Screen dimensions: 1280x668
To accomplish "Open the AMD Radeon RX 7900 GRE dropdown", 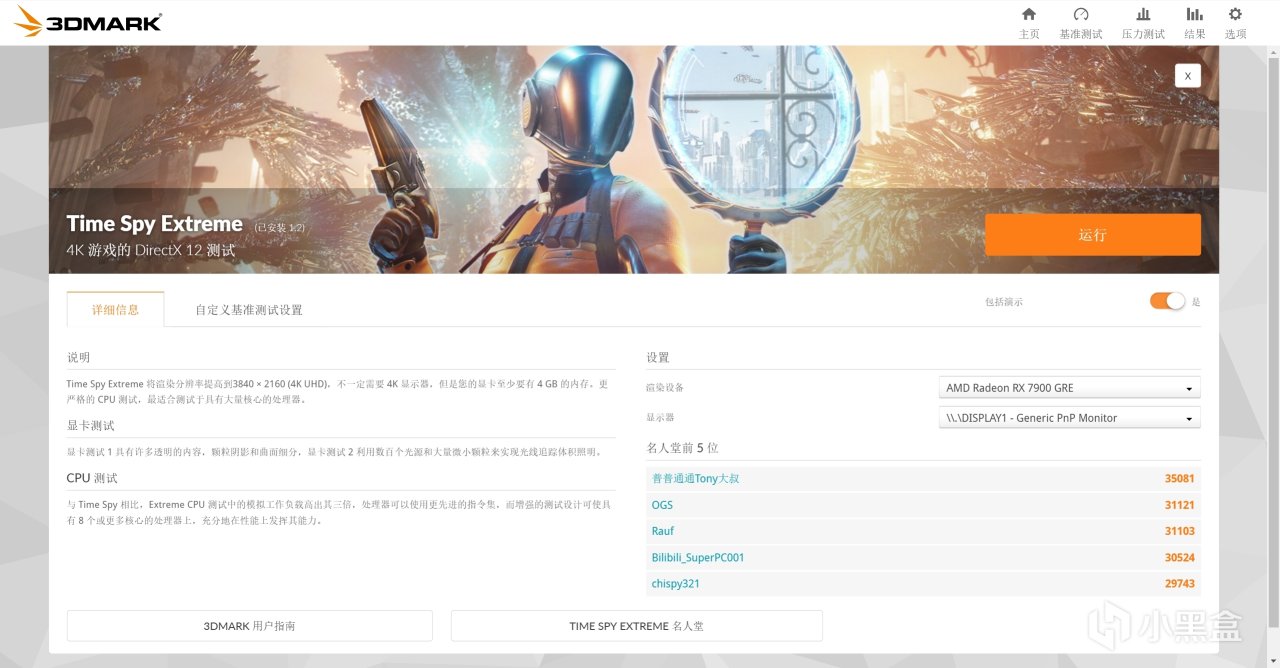I will tap(1069, 388).
